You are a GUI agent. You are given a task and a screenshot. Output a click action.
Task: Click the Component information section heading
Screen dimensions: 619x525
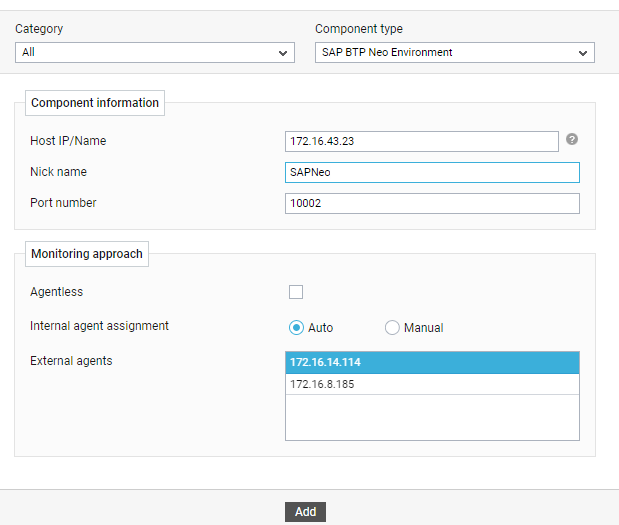click(x=95, y=103)
